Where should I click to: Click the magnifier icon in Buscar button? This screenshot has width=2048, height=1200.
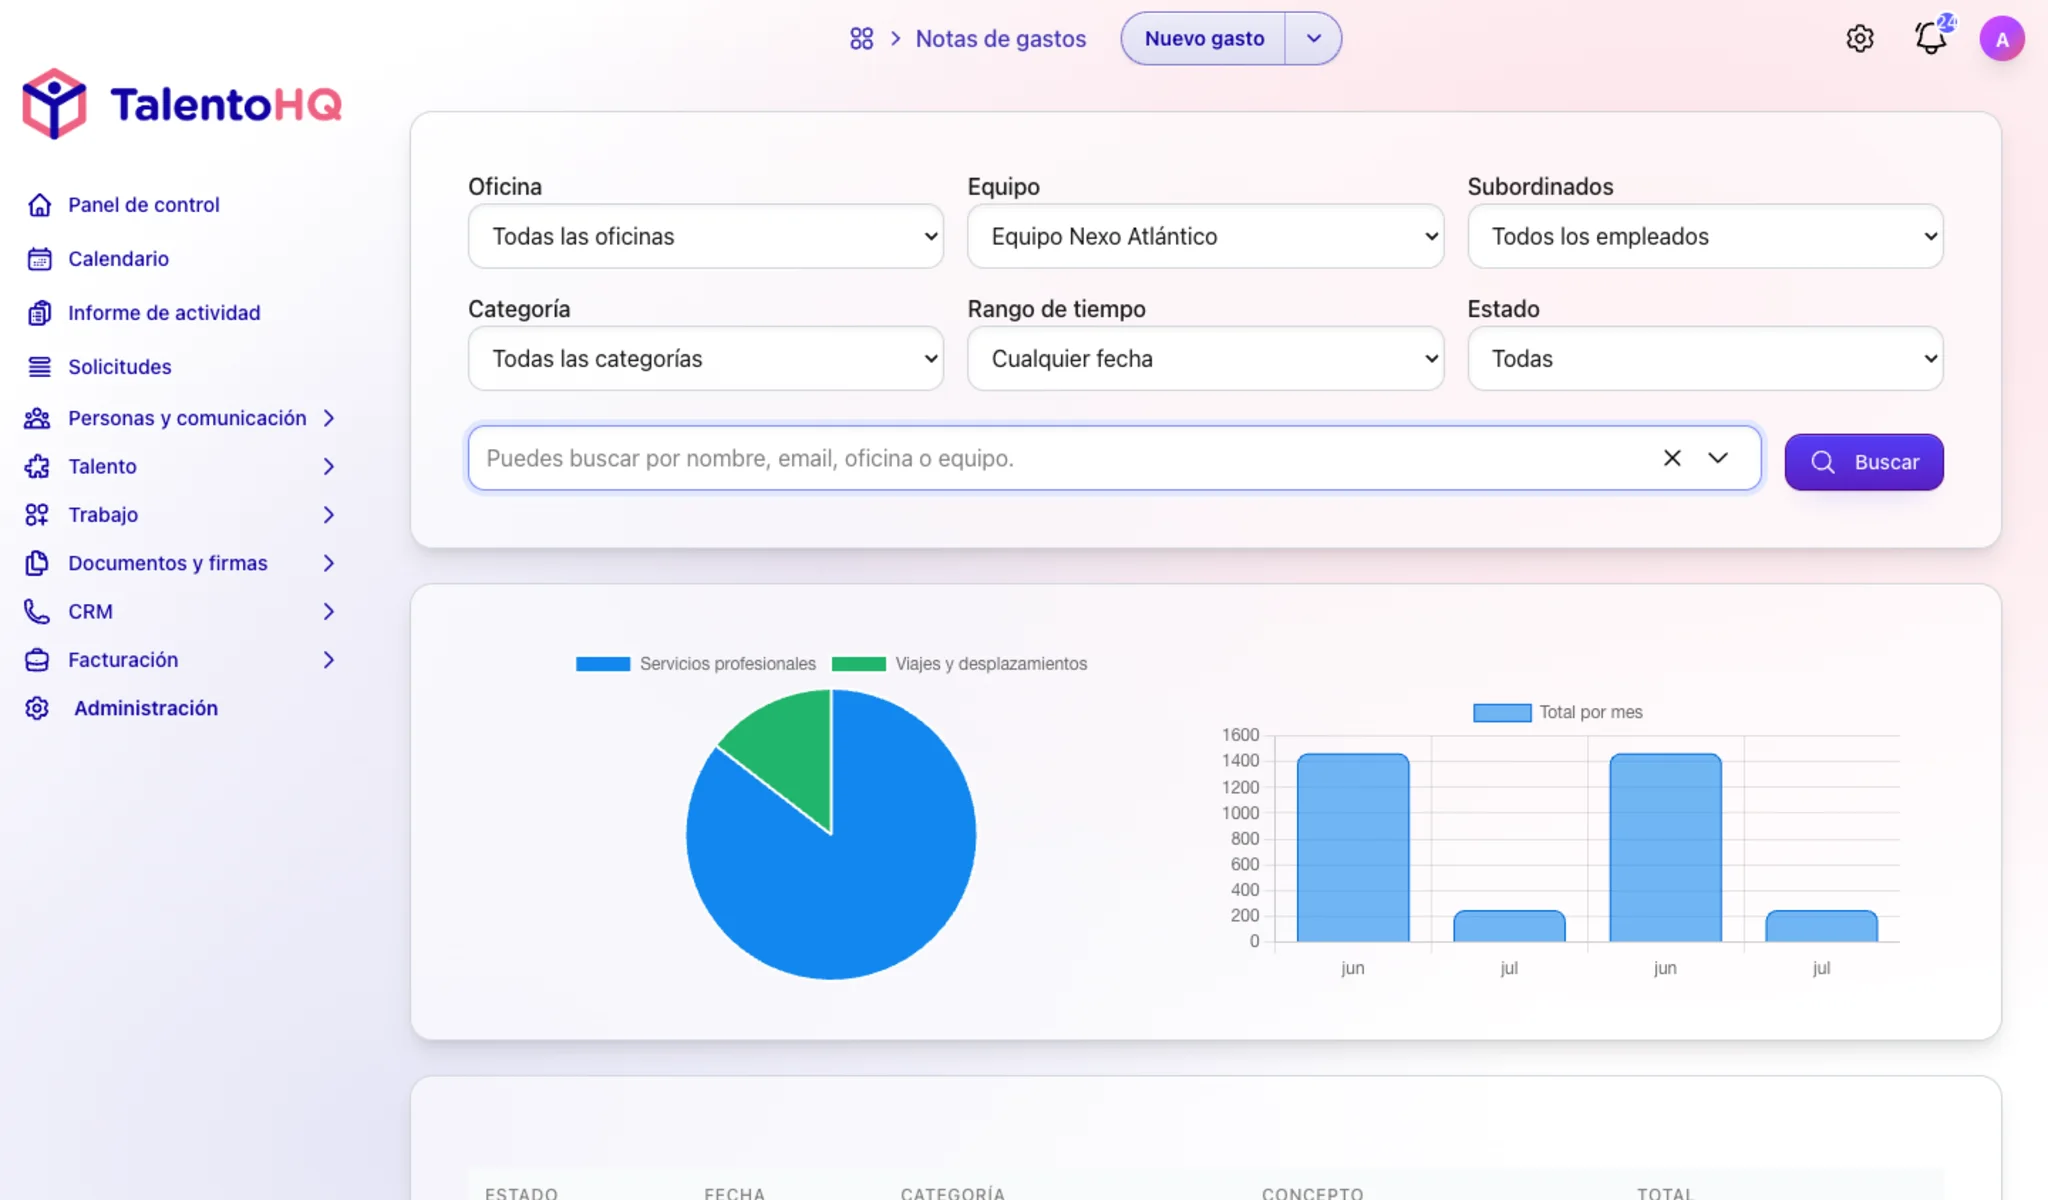[x=1823, y=462]
